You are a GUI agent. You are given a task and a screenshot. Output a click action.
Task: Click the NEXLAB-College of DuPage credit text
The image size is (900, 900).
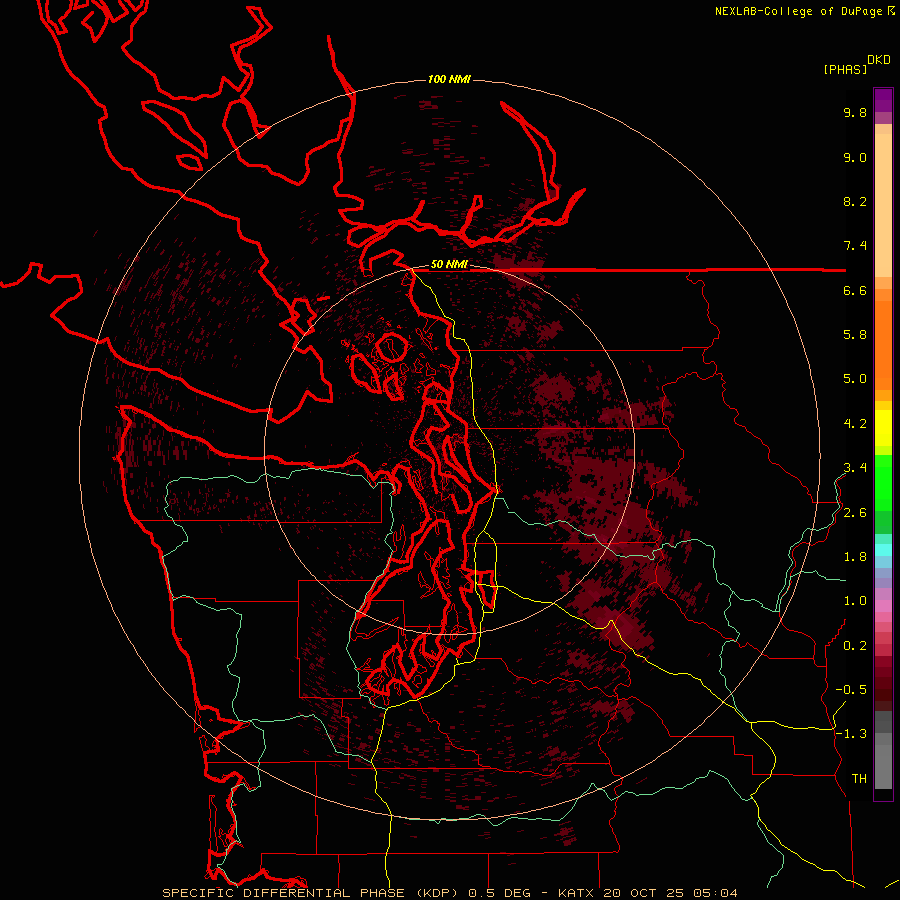click(x=804, y=11)
